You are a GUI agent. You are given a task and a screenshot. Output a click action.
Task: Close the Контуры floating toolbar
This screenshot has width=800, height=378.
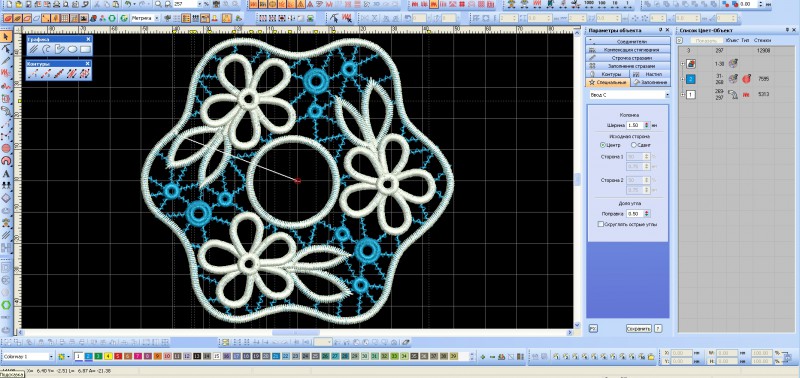coord(88,63)
